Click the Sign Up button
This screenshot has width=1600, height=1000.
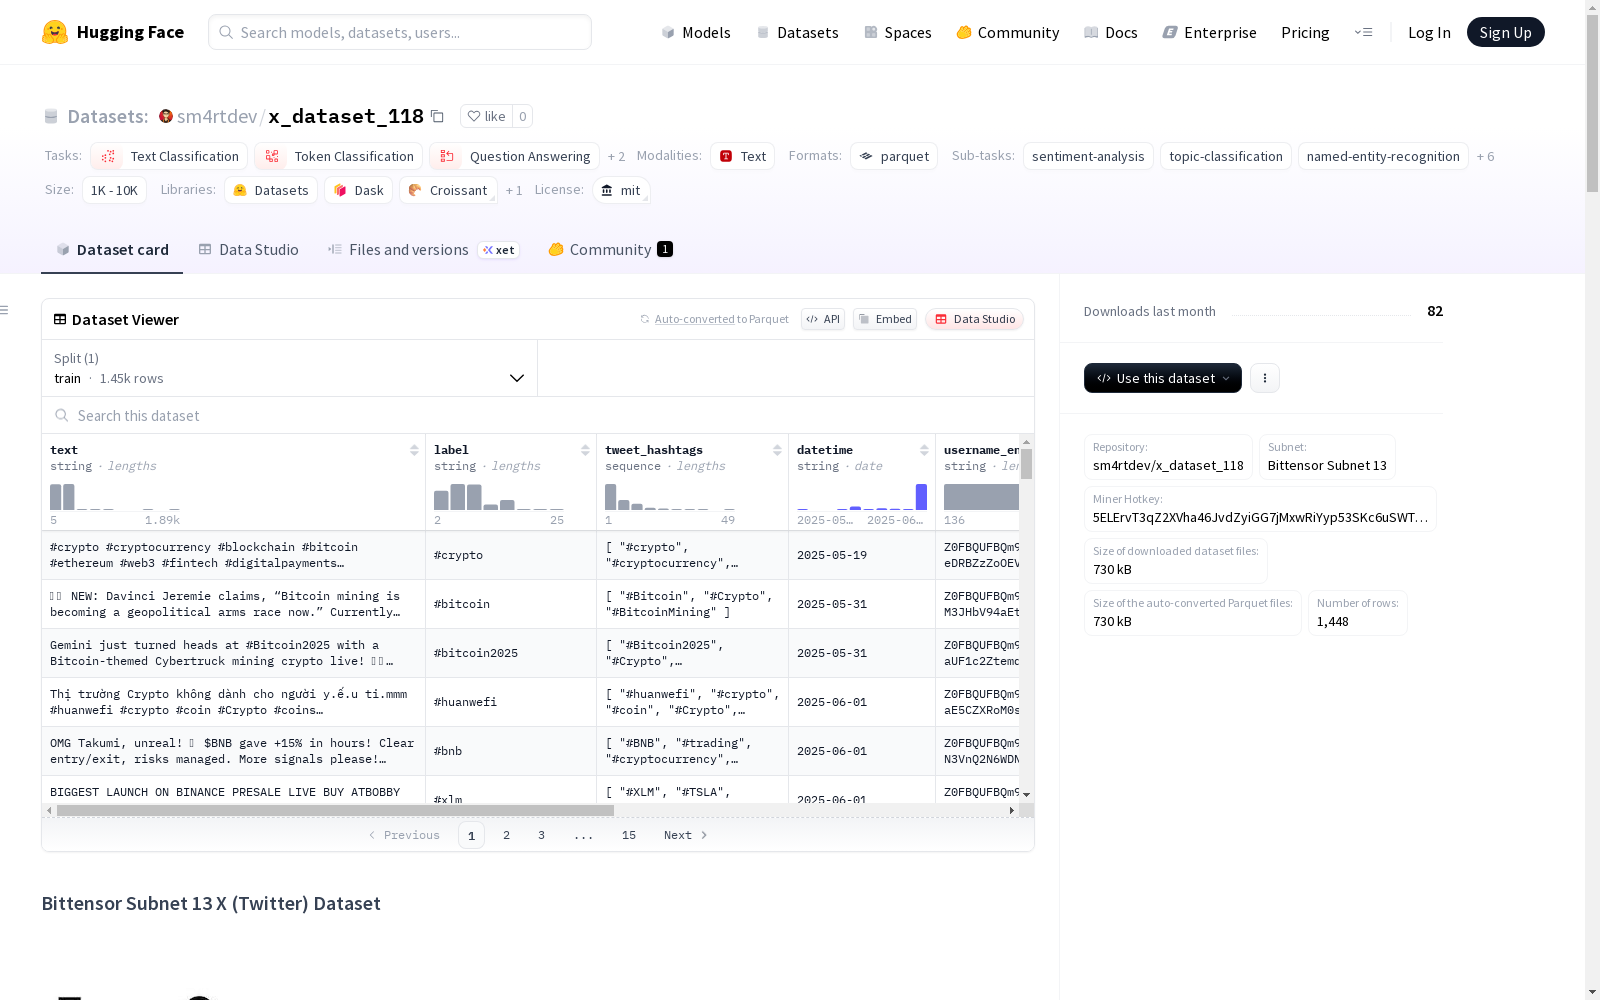click(x=1506, y=32)
